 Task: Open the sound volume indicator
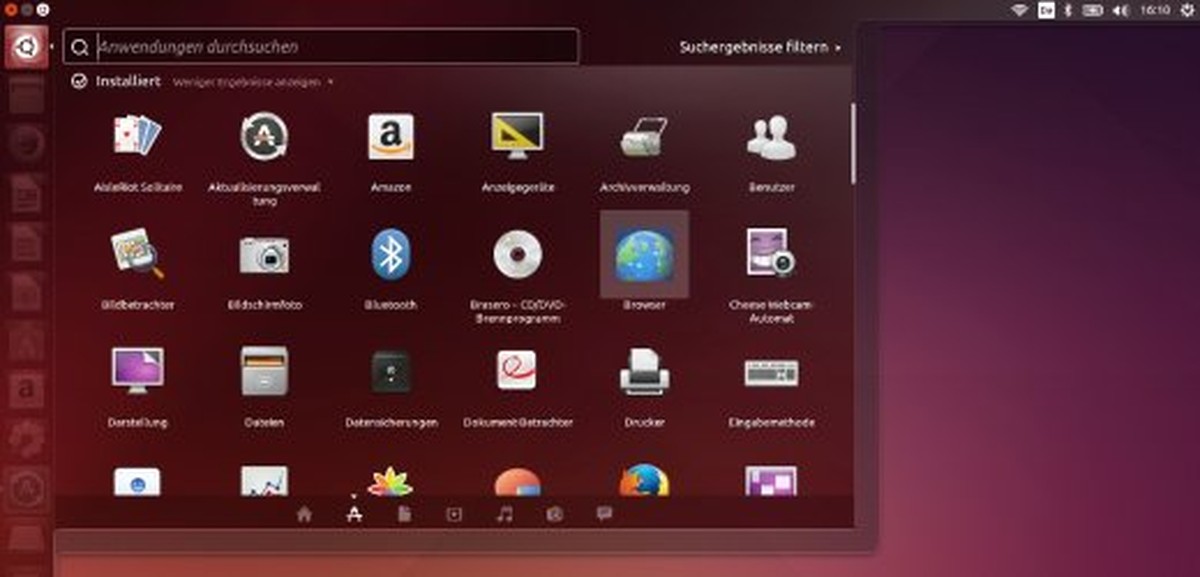[x=1120, y=10]
